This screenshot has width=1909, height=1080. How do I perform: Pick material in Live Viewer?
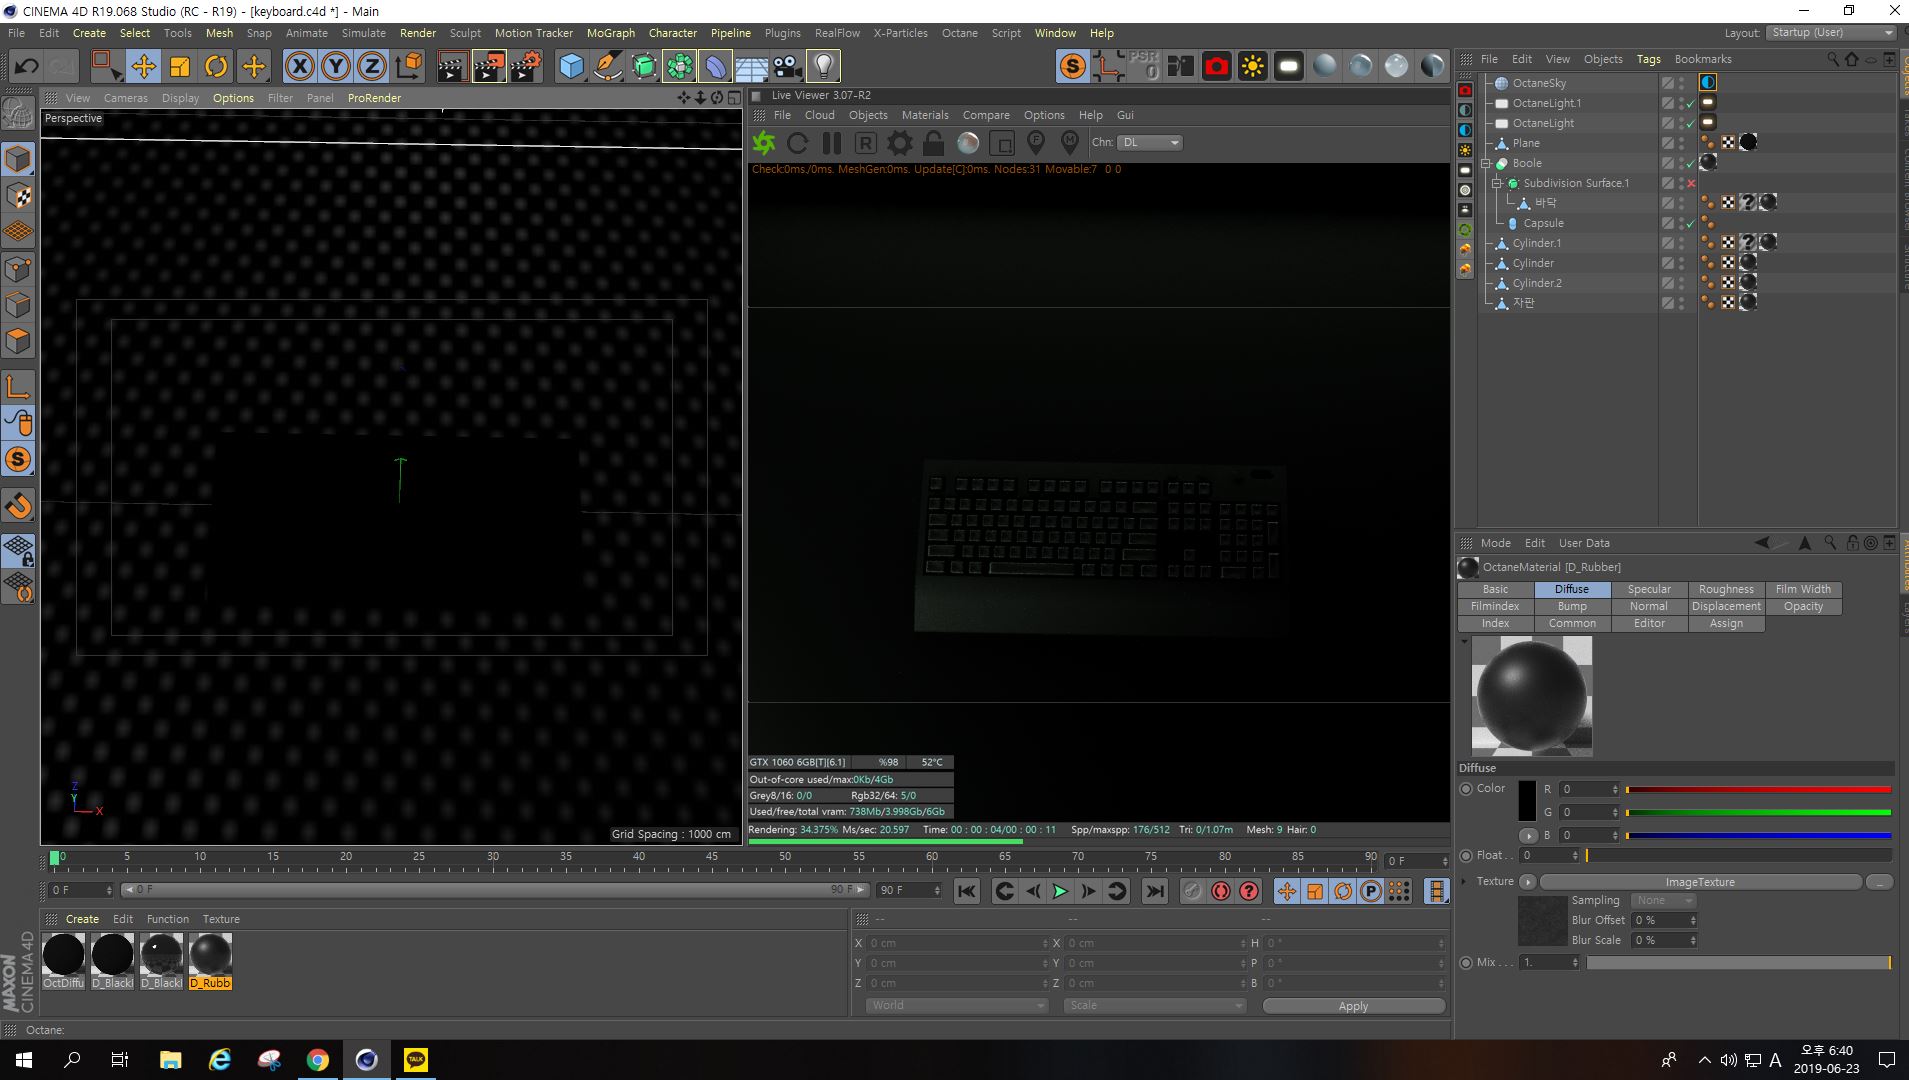pyautogui.click(x=1070, y=143)
